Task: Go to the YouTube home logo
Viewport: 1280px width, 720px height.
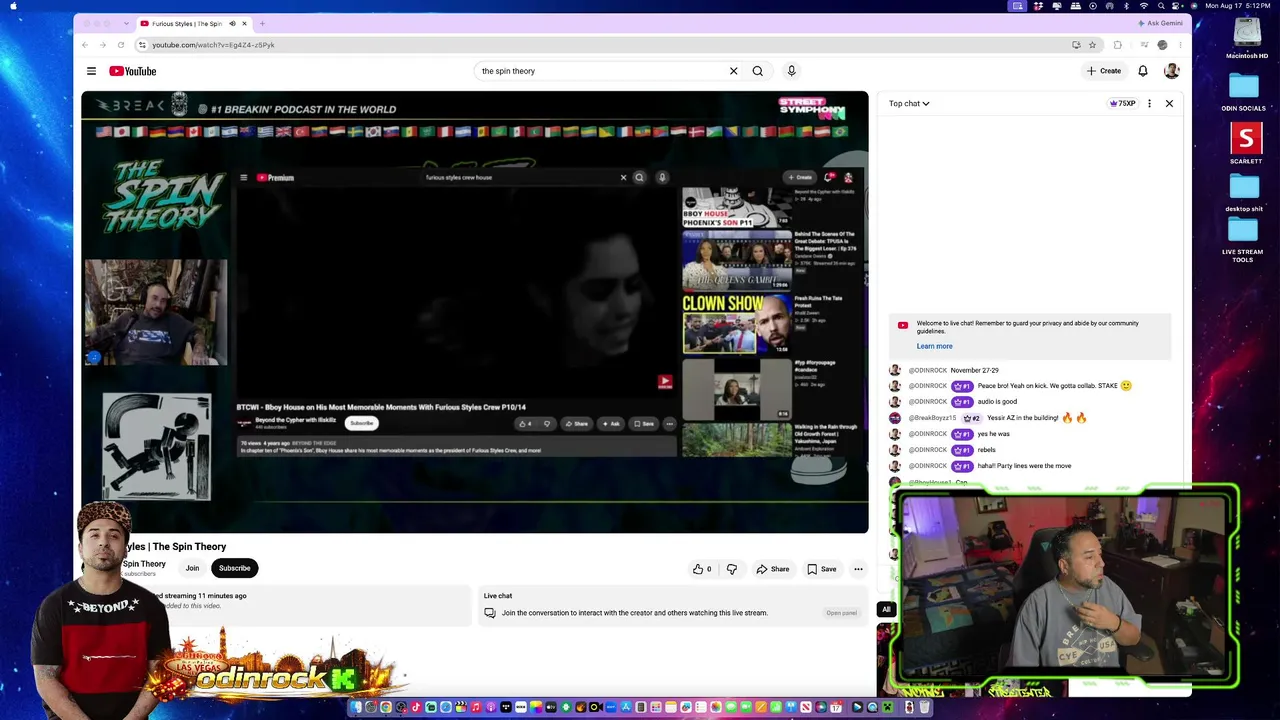Action: coord(133,71)
